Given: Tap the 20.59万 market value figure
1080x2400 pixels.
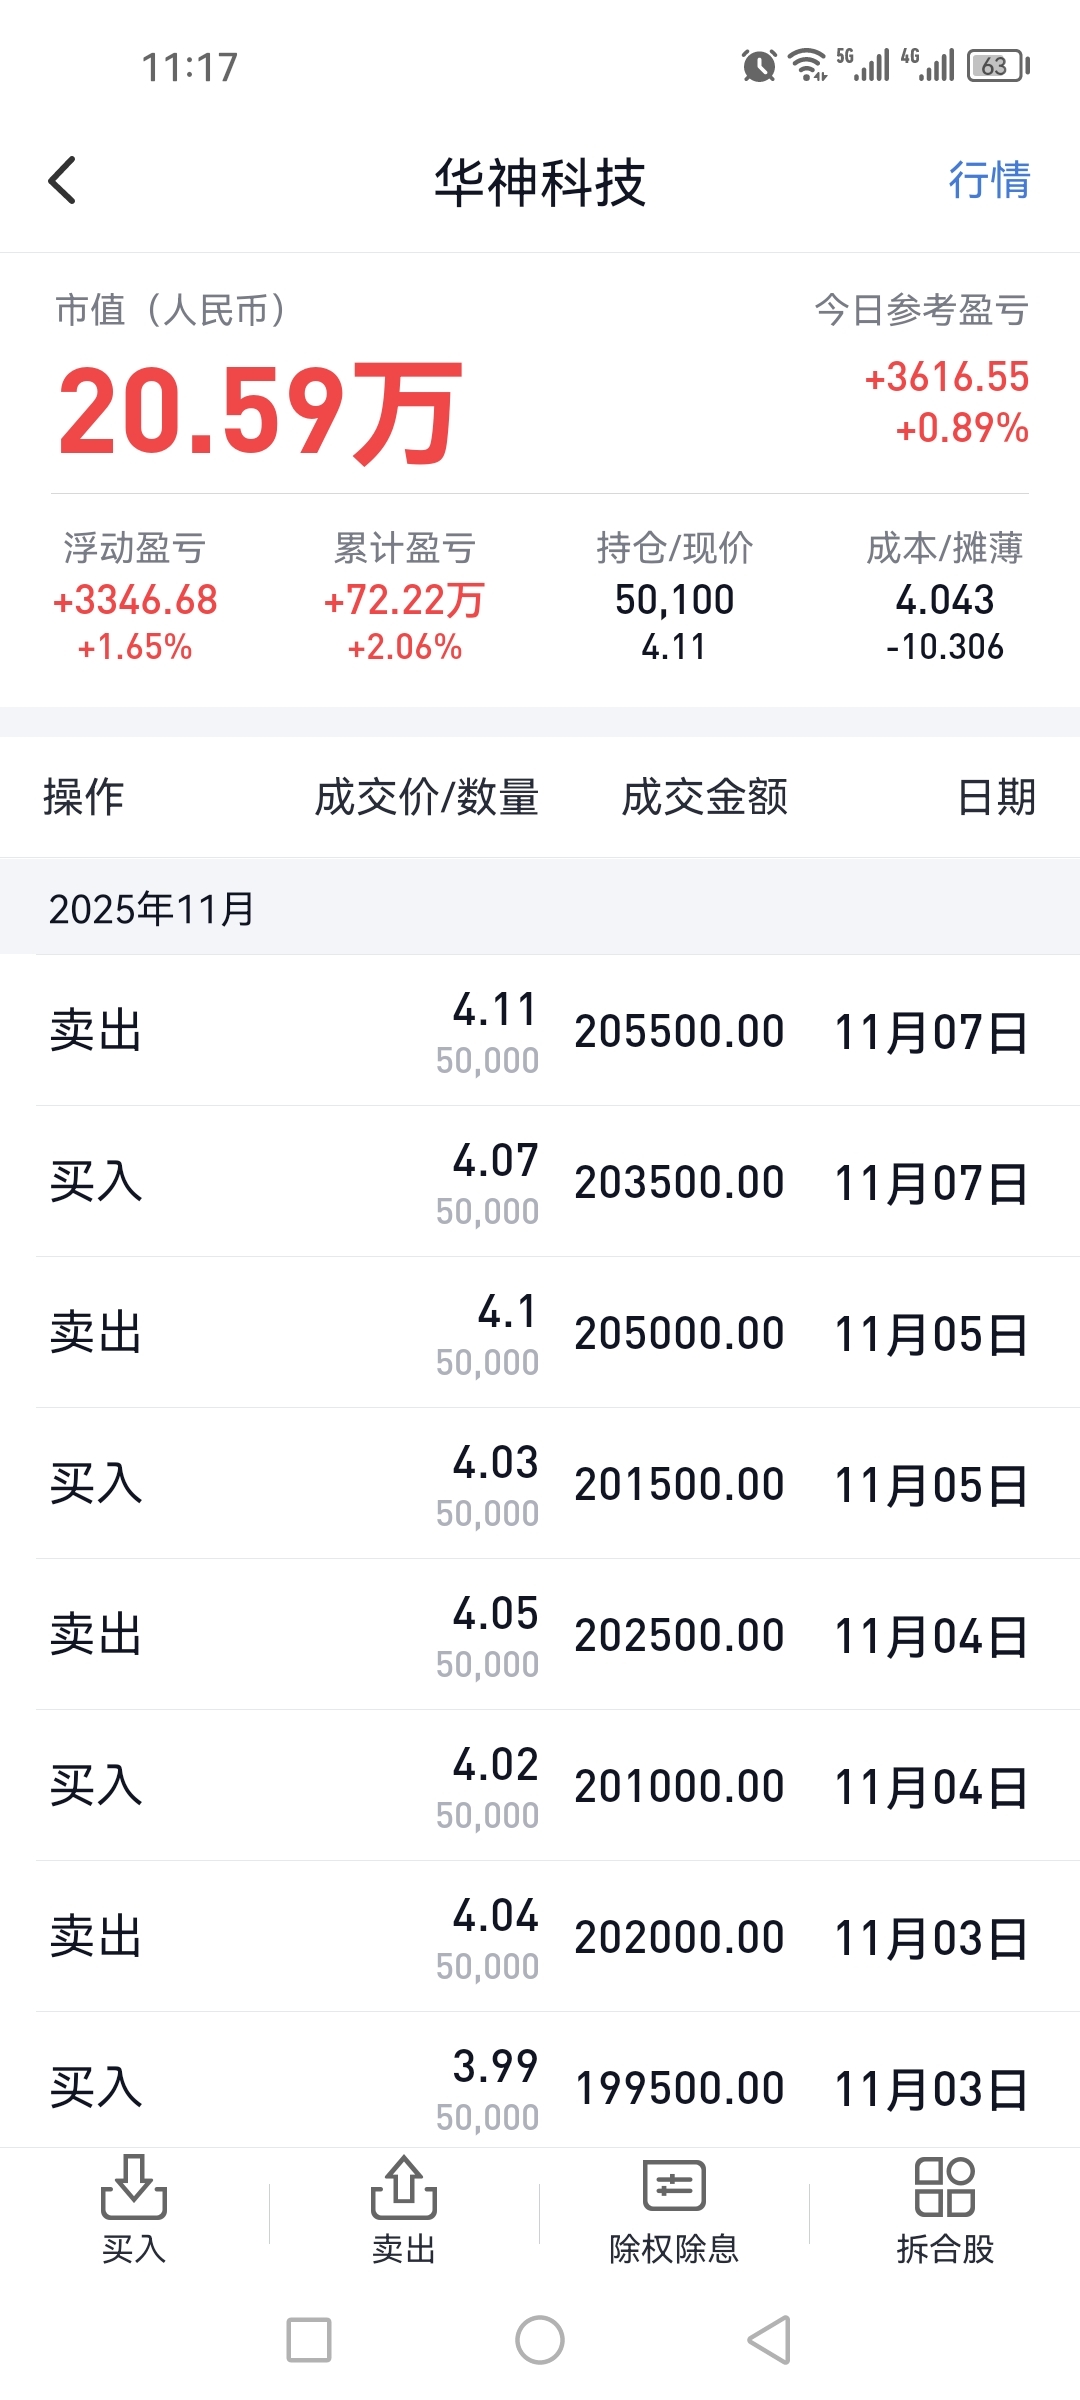Looking at the screenshot, I should click(x=260, y=410).
